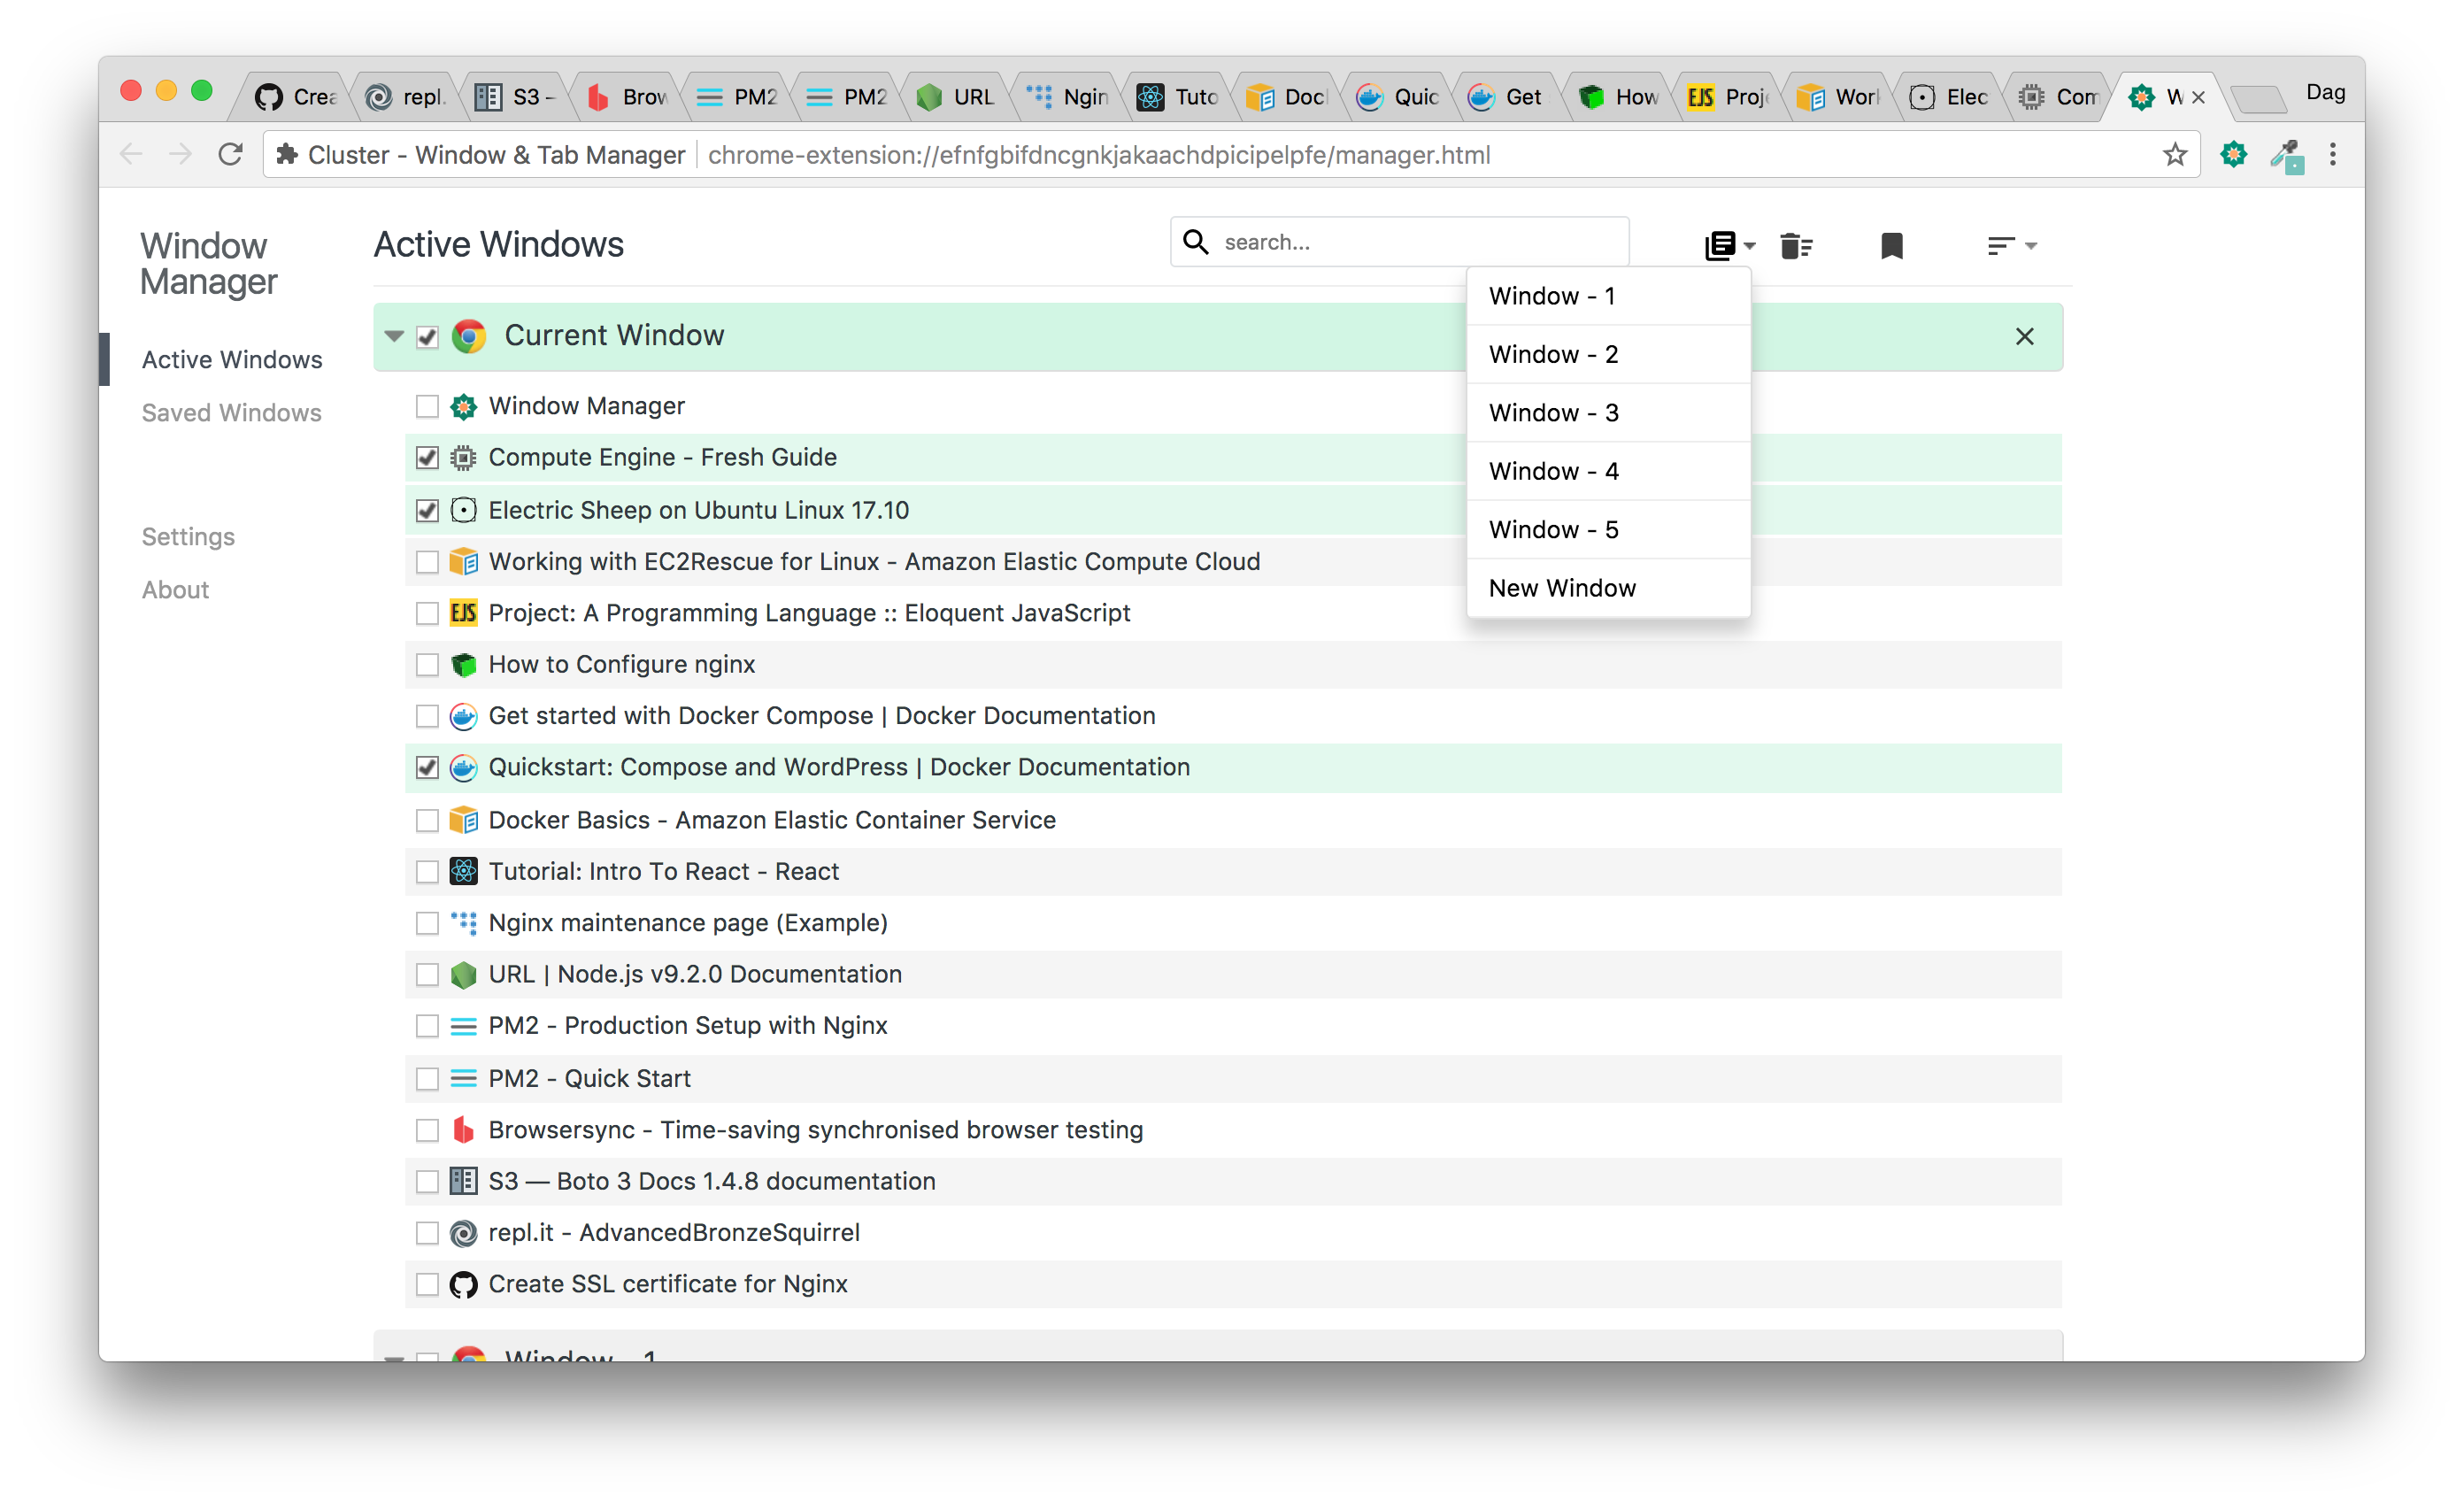
Task: Open Saved Windows in sidebar
Action: point(231,413)
